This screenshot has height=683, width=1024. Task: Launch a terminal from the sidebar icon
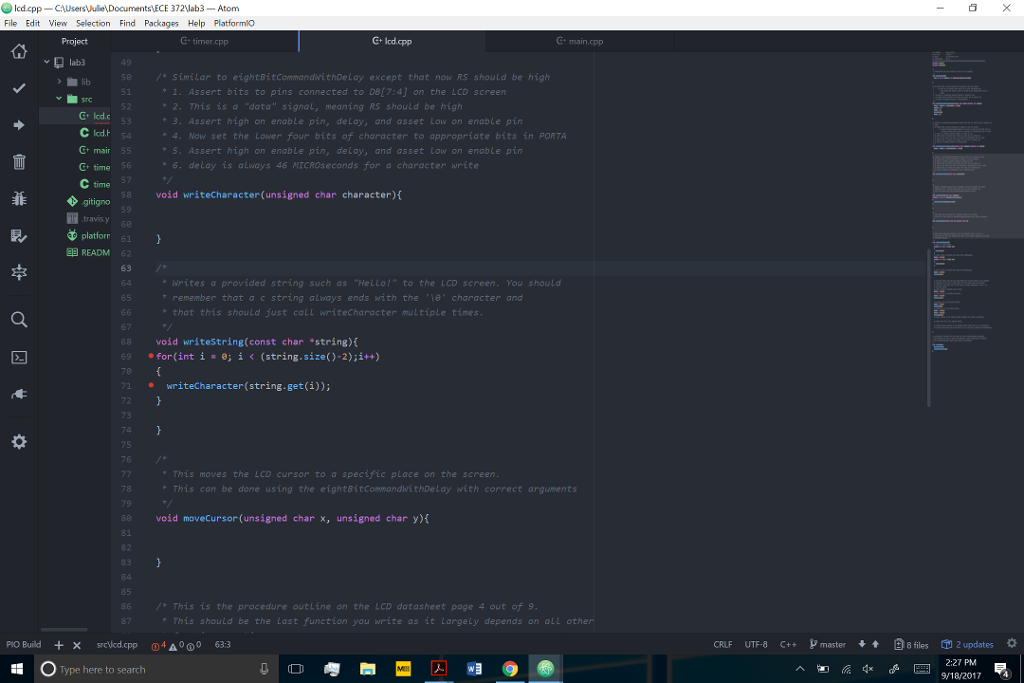coord(18,357)
